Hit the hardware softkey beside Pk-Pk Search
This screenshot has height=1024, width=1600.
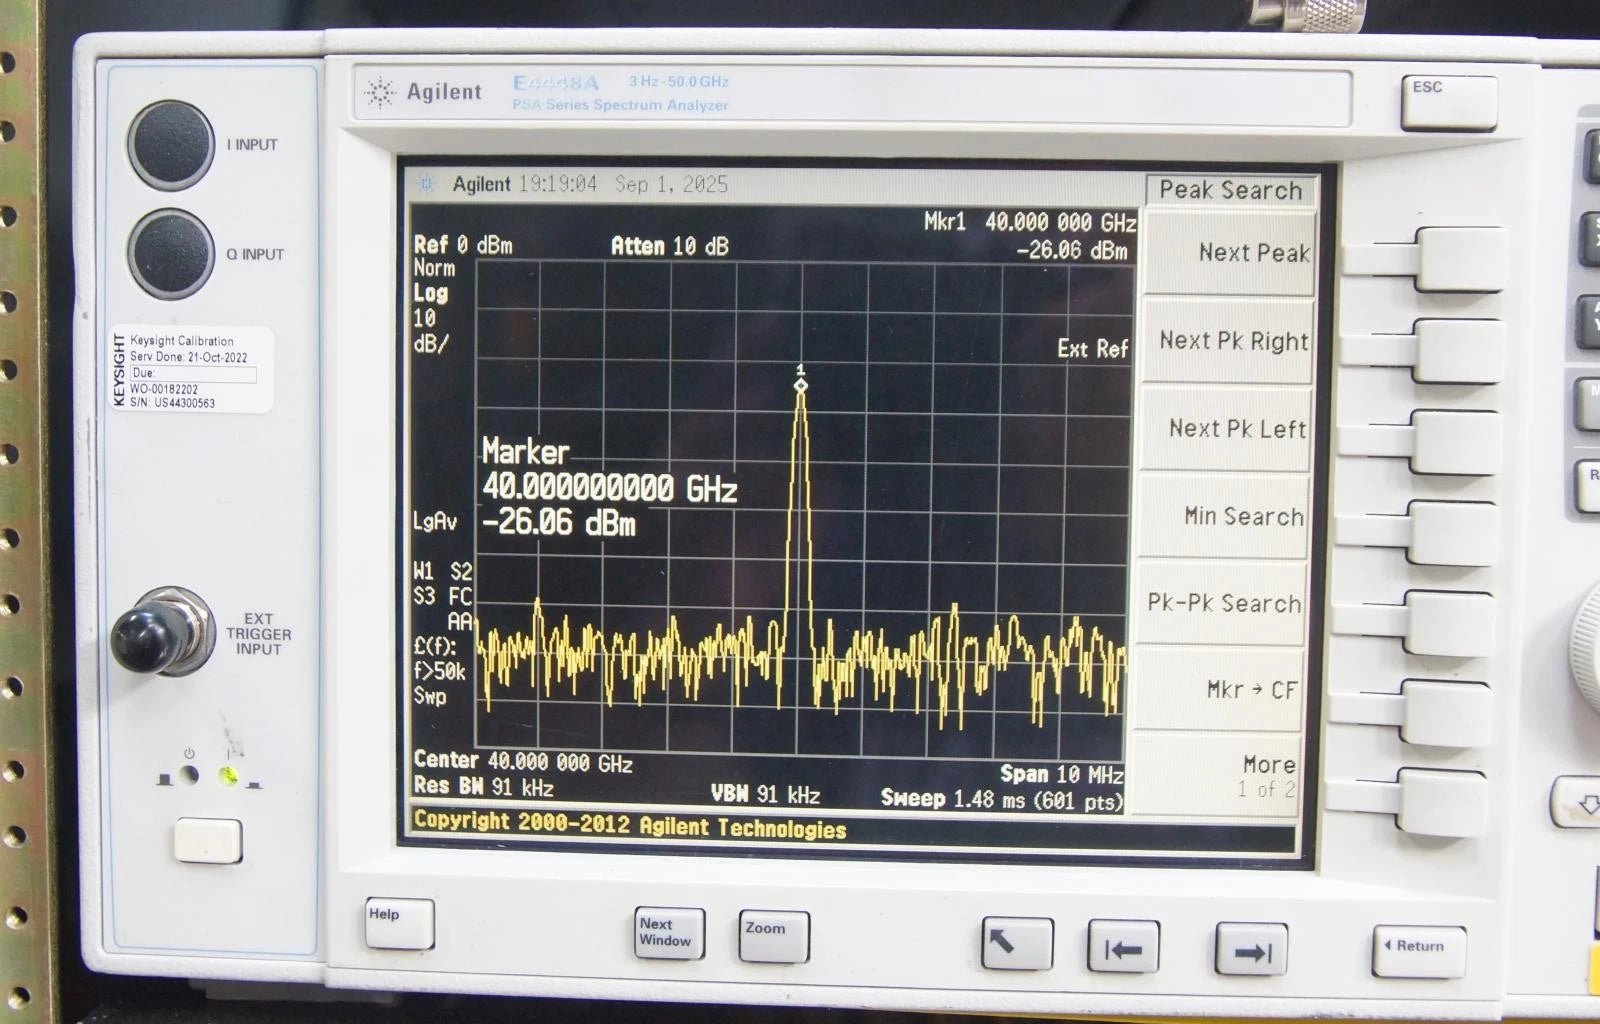point(1450,623)
